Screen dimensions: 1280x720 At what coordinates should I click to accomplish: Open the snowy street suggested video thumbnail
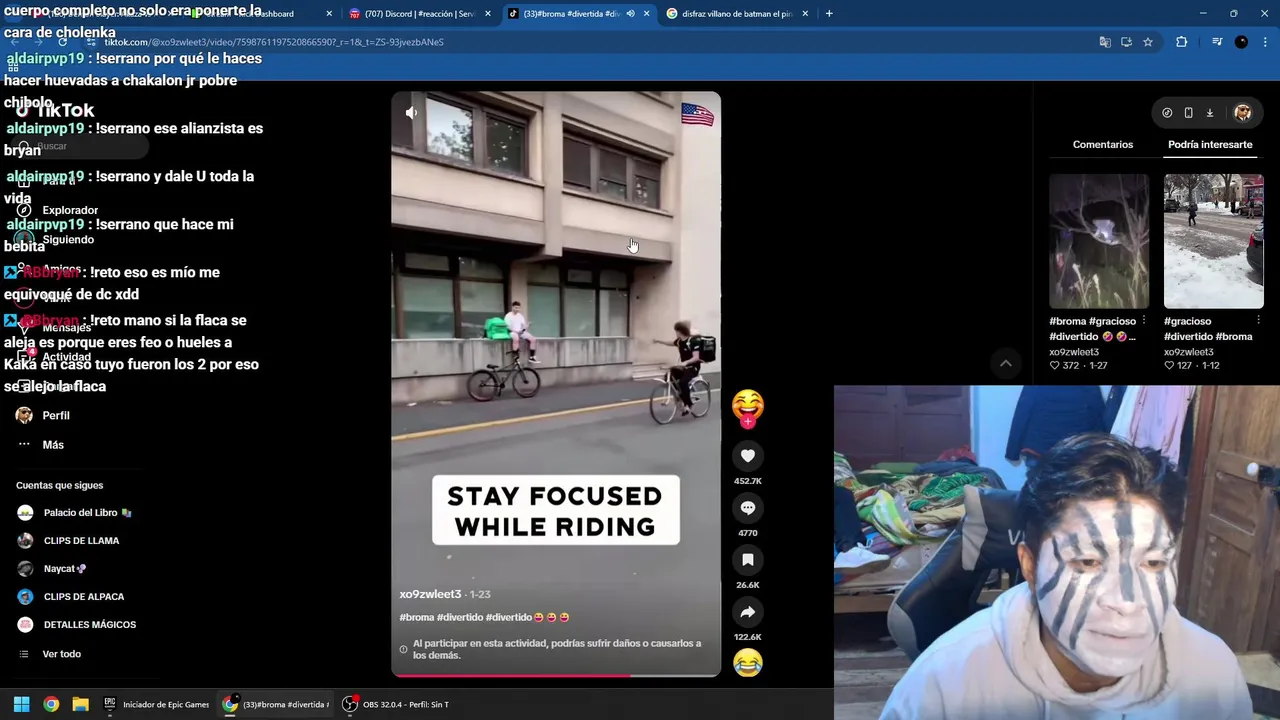1214,241
